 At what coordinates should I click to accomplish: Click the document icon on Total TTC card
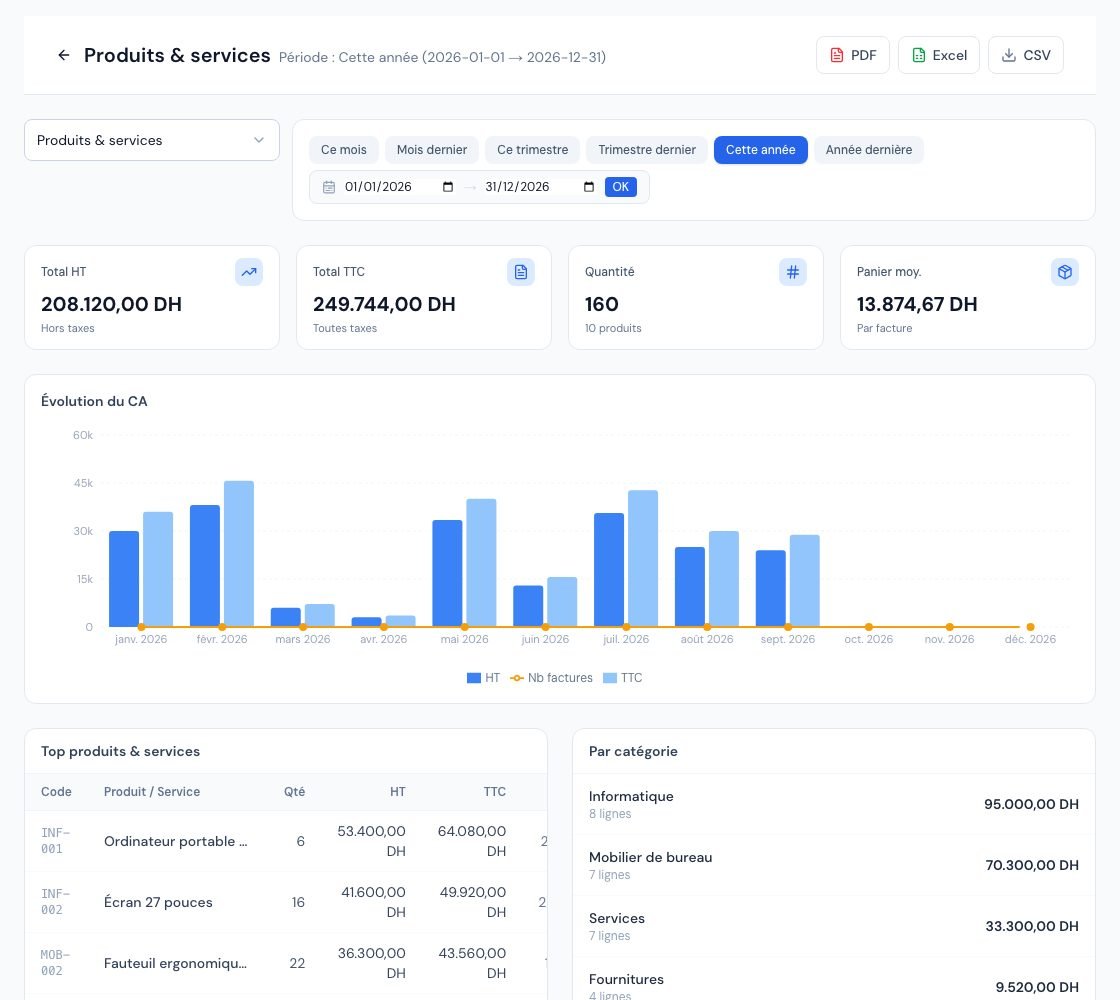pyautogui.click(x=521, y=272)
